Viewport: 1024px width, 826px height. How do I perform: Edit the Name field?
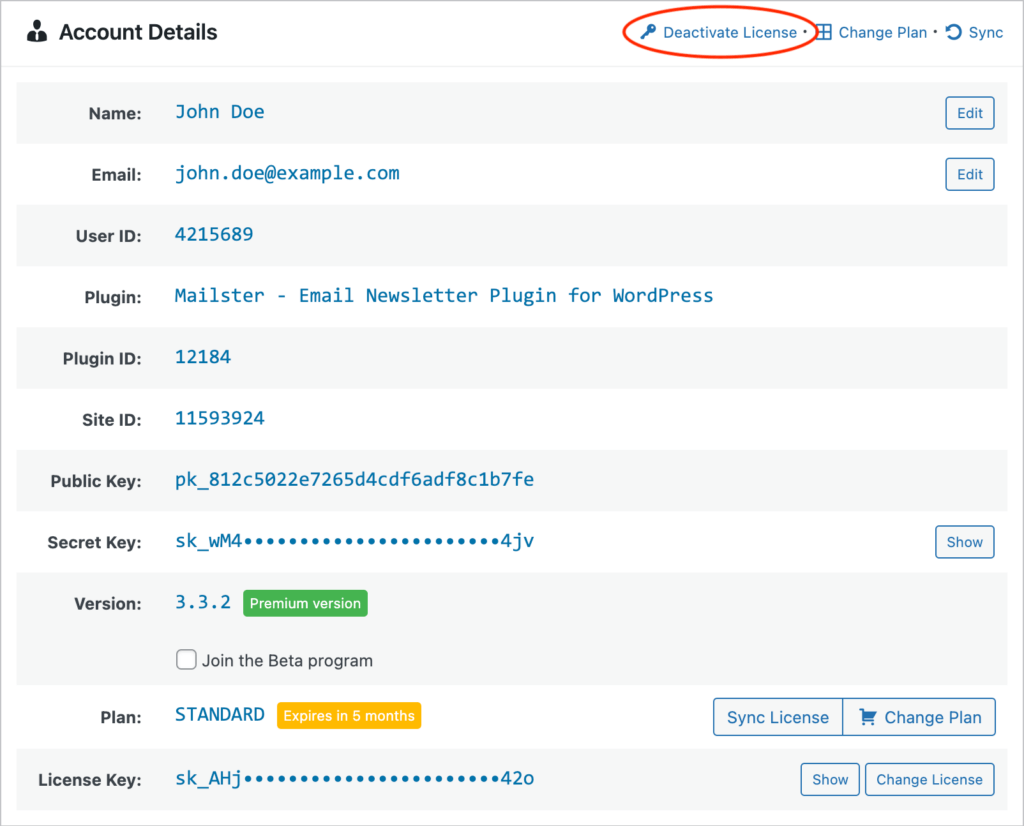969,113
